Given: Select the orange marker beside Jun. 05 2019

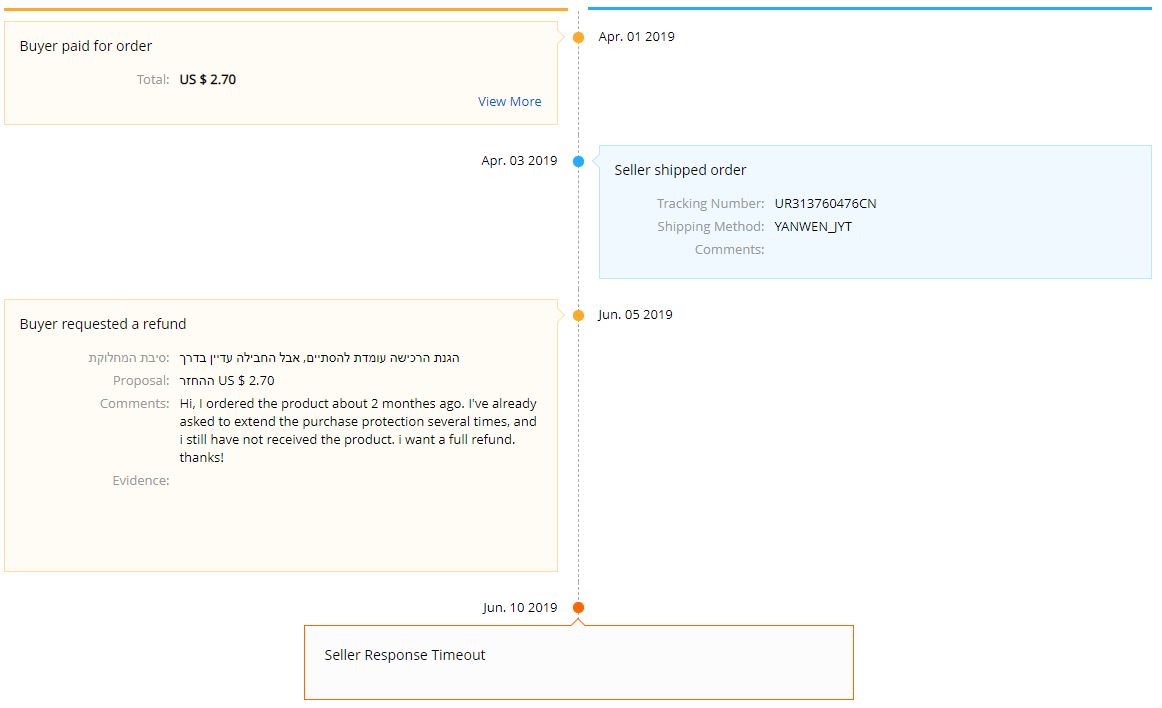Looking at the screenshot, I should (578, 316).
